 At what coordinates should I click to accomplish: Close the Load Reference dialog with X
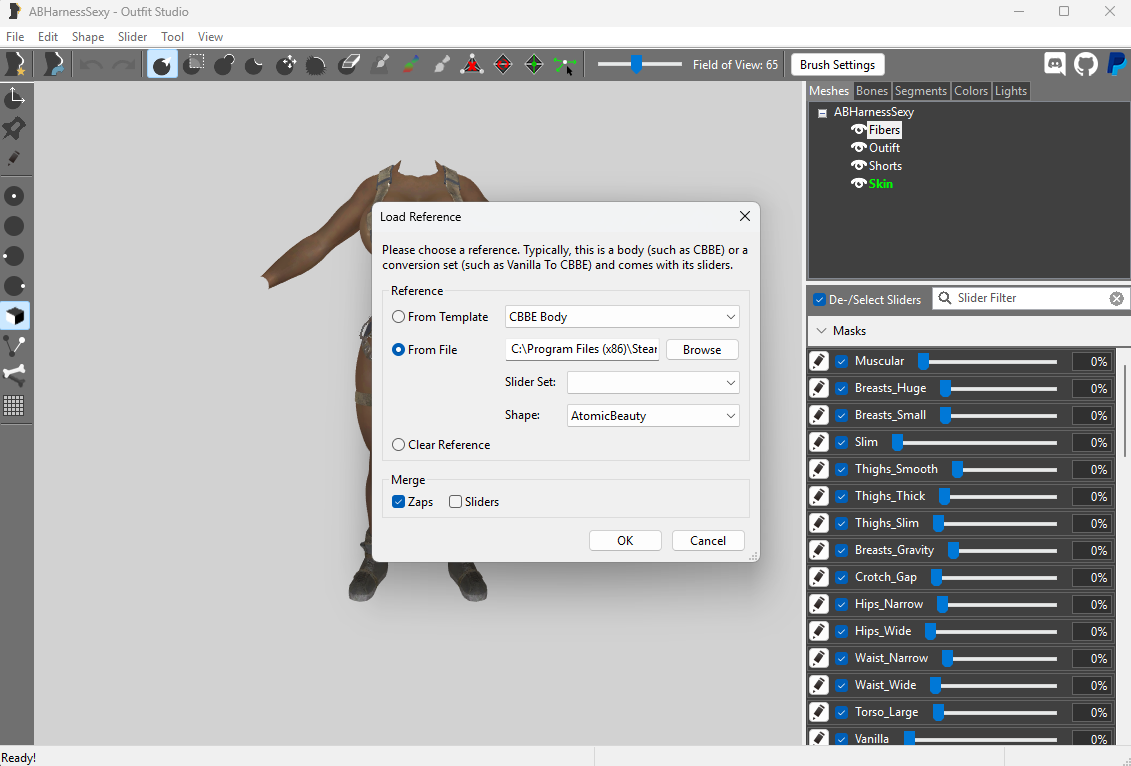click(745, 216)
